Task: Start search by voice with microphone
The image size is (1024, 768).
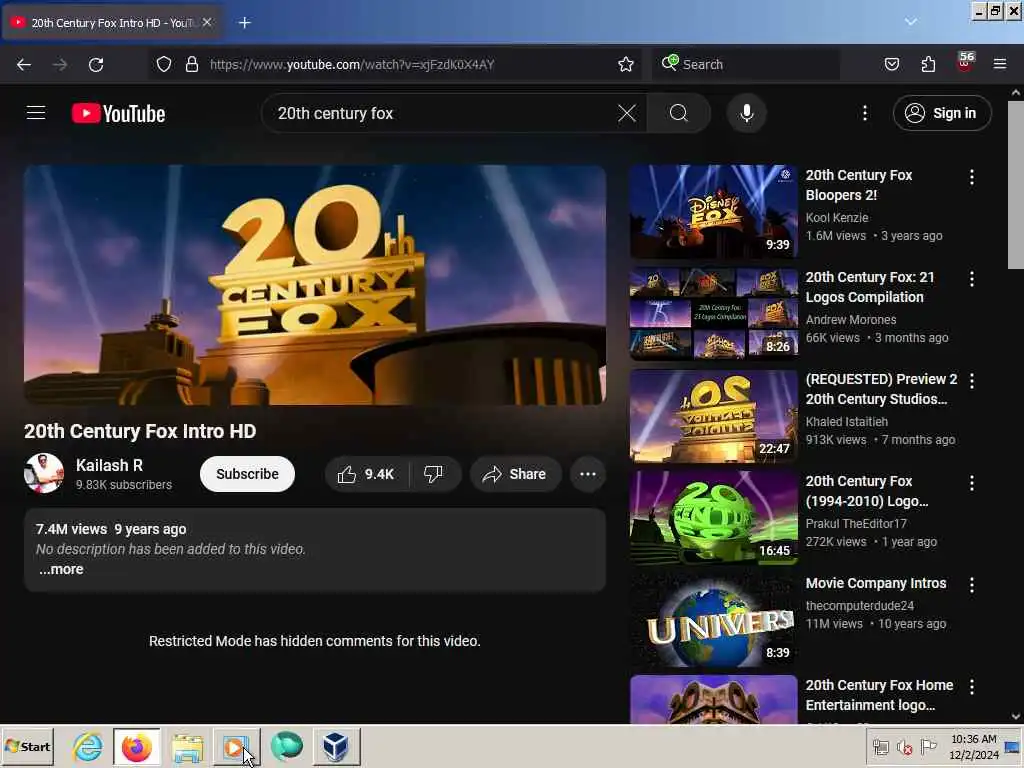Action: pyautogui.click(x=746, y=114)
